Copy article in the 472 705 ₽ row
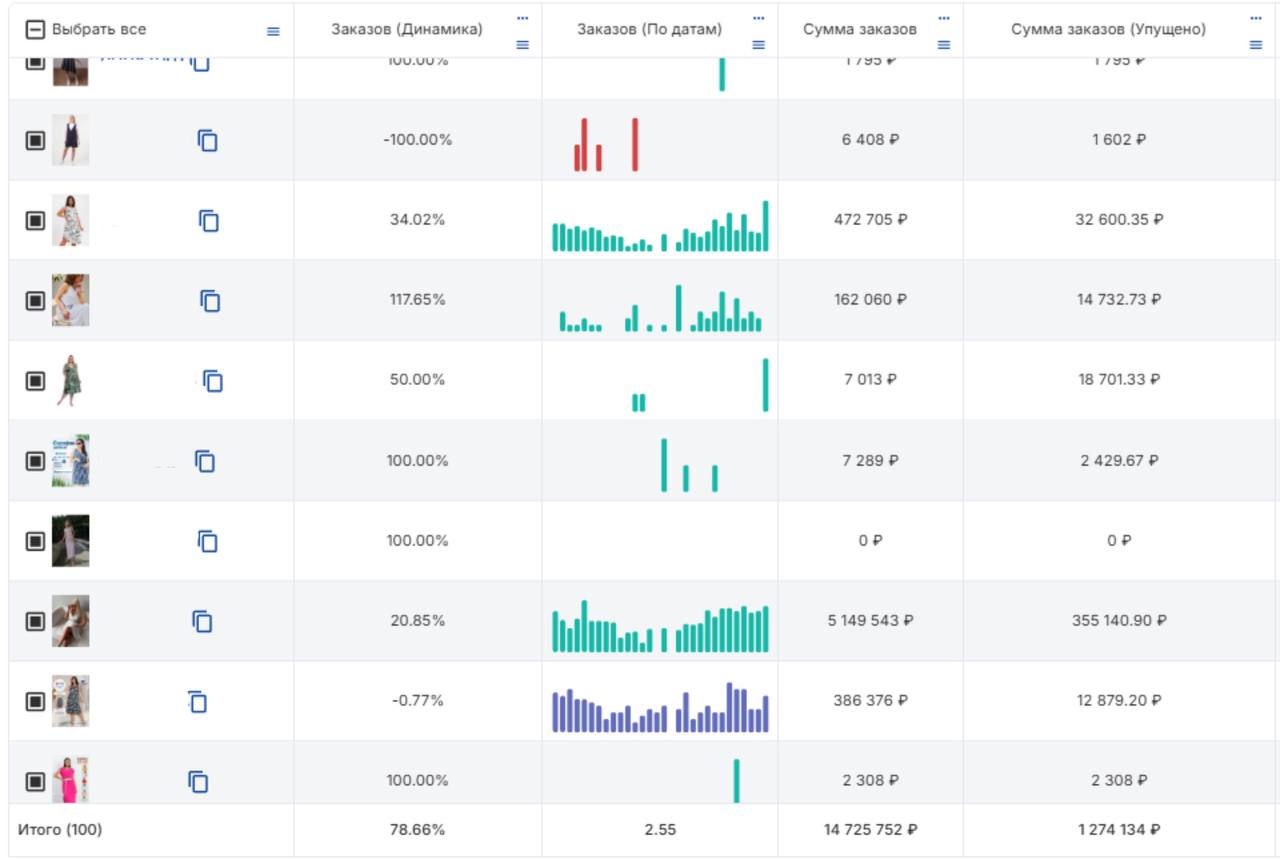The image size is (1280, 859). (x=208, y=220)
